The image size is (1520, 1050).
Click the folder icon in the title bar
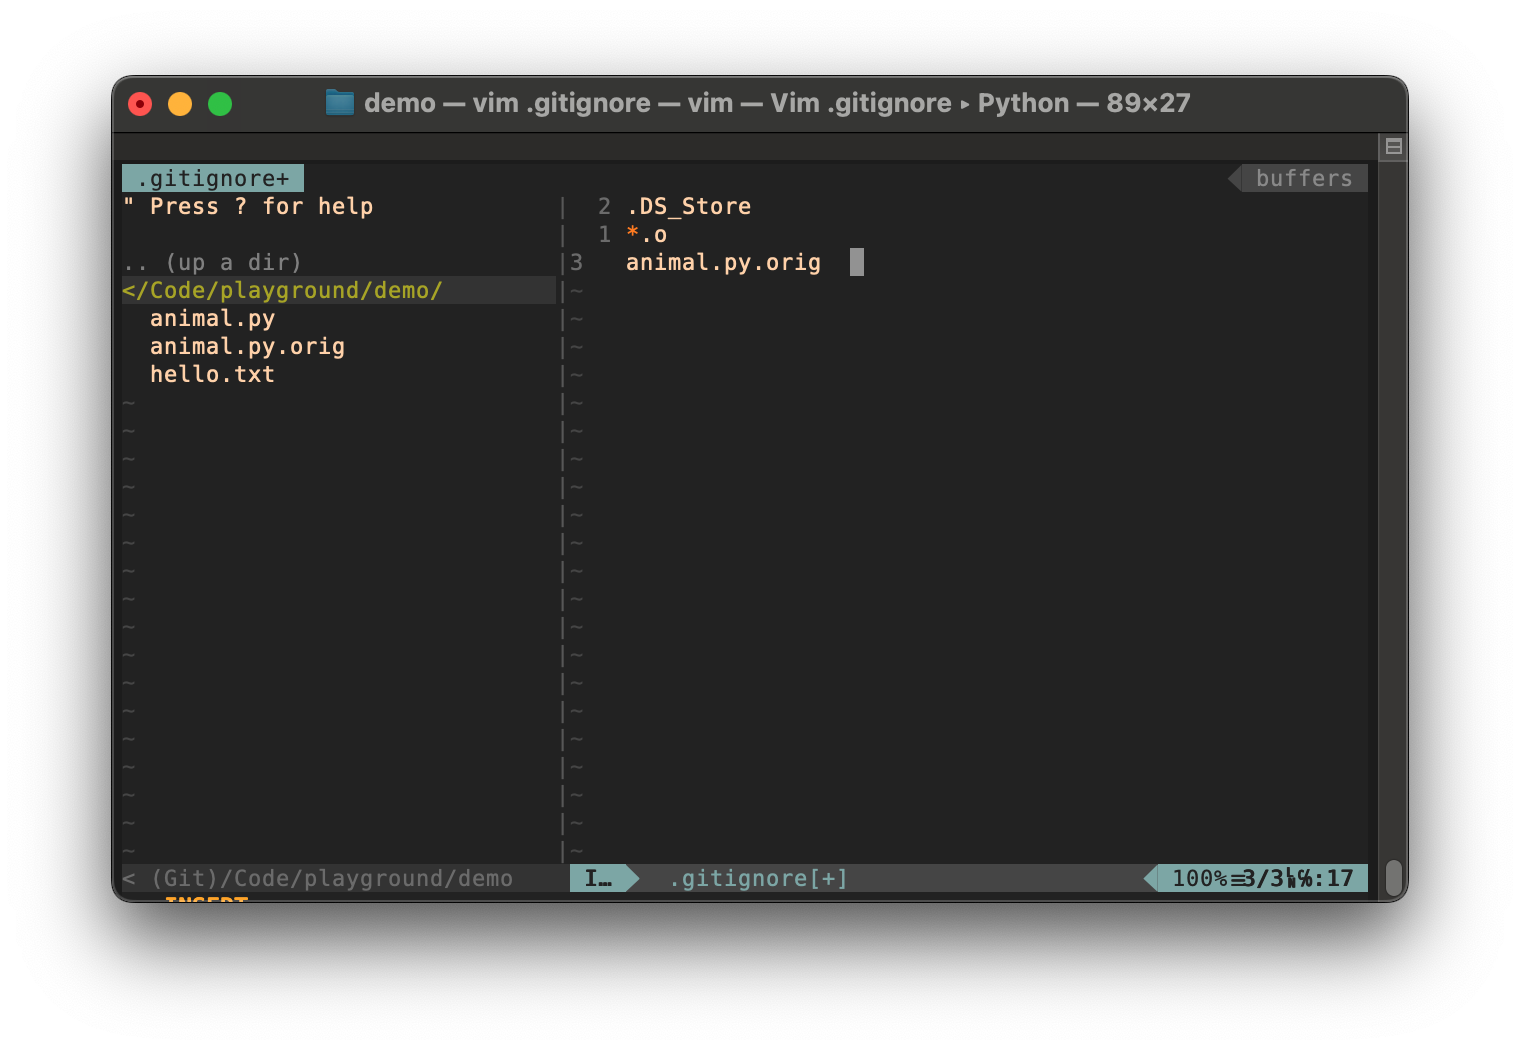(x=339, y=102)
